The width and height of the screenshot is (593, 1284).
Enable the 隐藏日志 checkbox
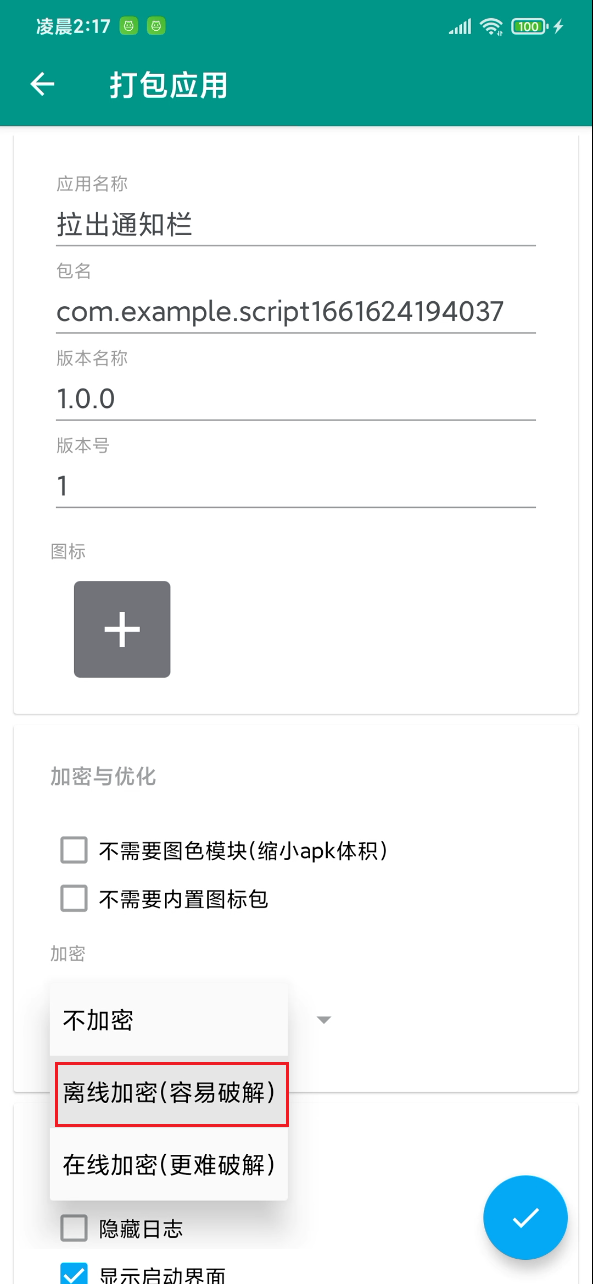(73, 1227)
